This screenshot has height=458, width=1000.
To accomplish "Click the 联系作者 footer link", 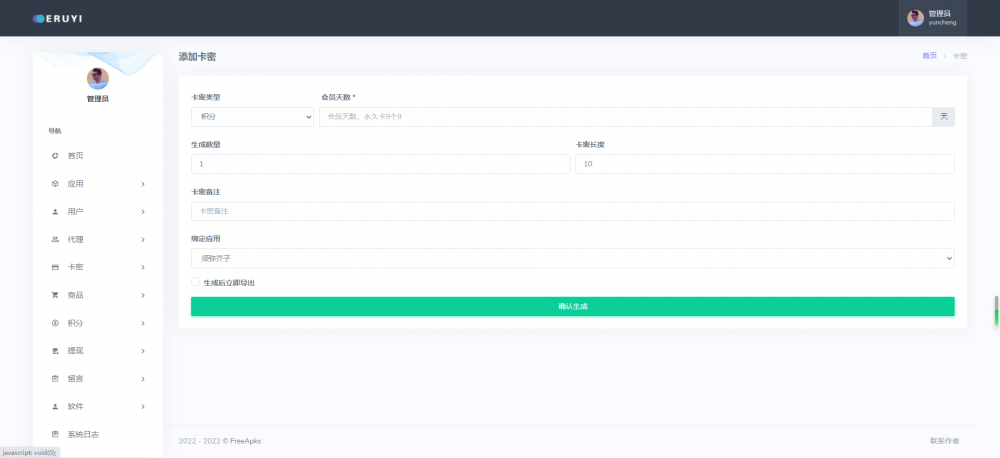I will click(943, 441).
